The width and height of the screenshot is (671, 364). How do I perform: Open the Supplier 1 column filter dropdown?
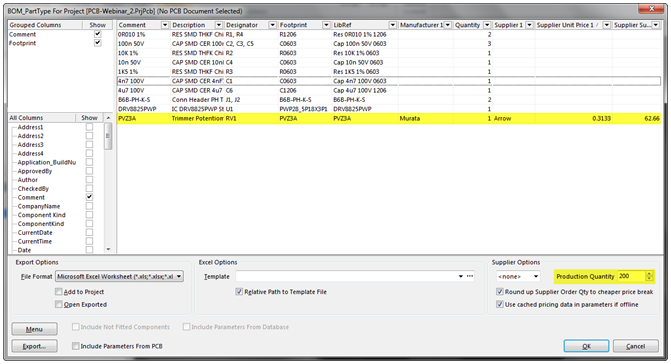point(529,25)
